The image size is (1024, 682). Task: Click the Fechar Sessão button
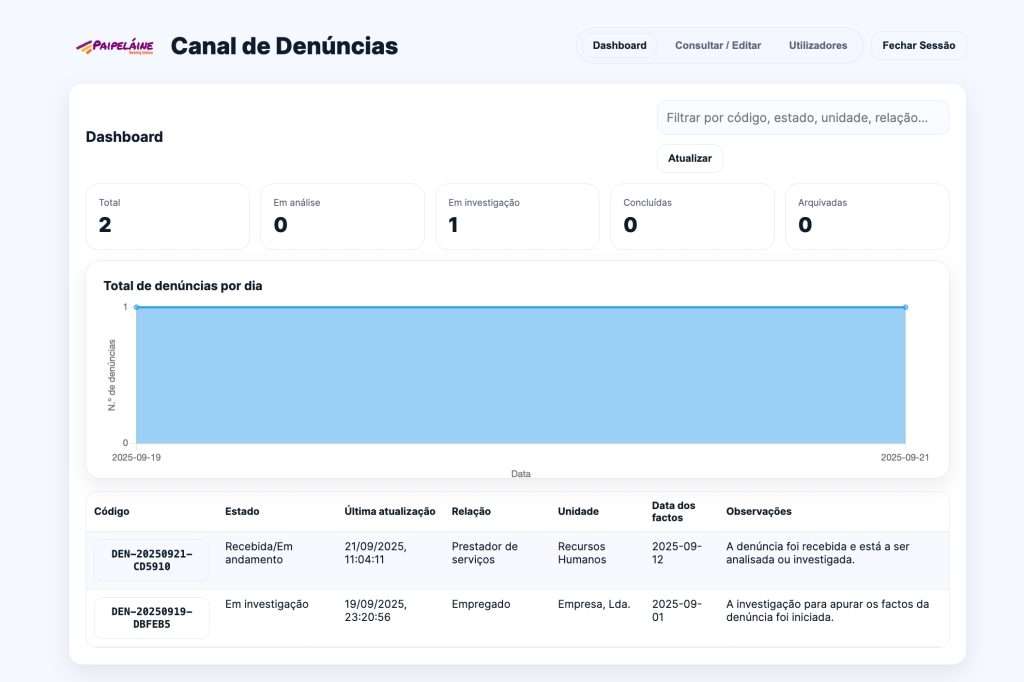[918, 45]
